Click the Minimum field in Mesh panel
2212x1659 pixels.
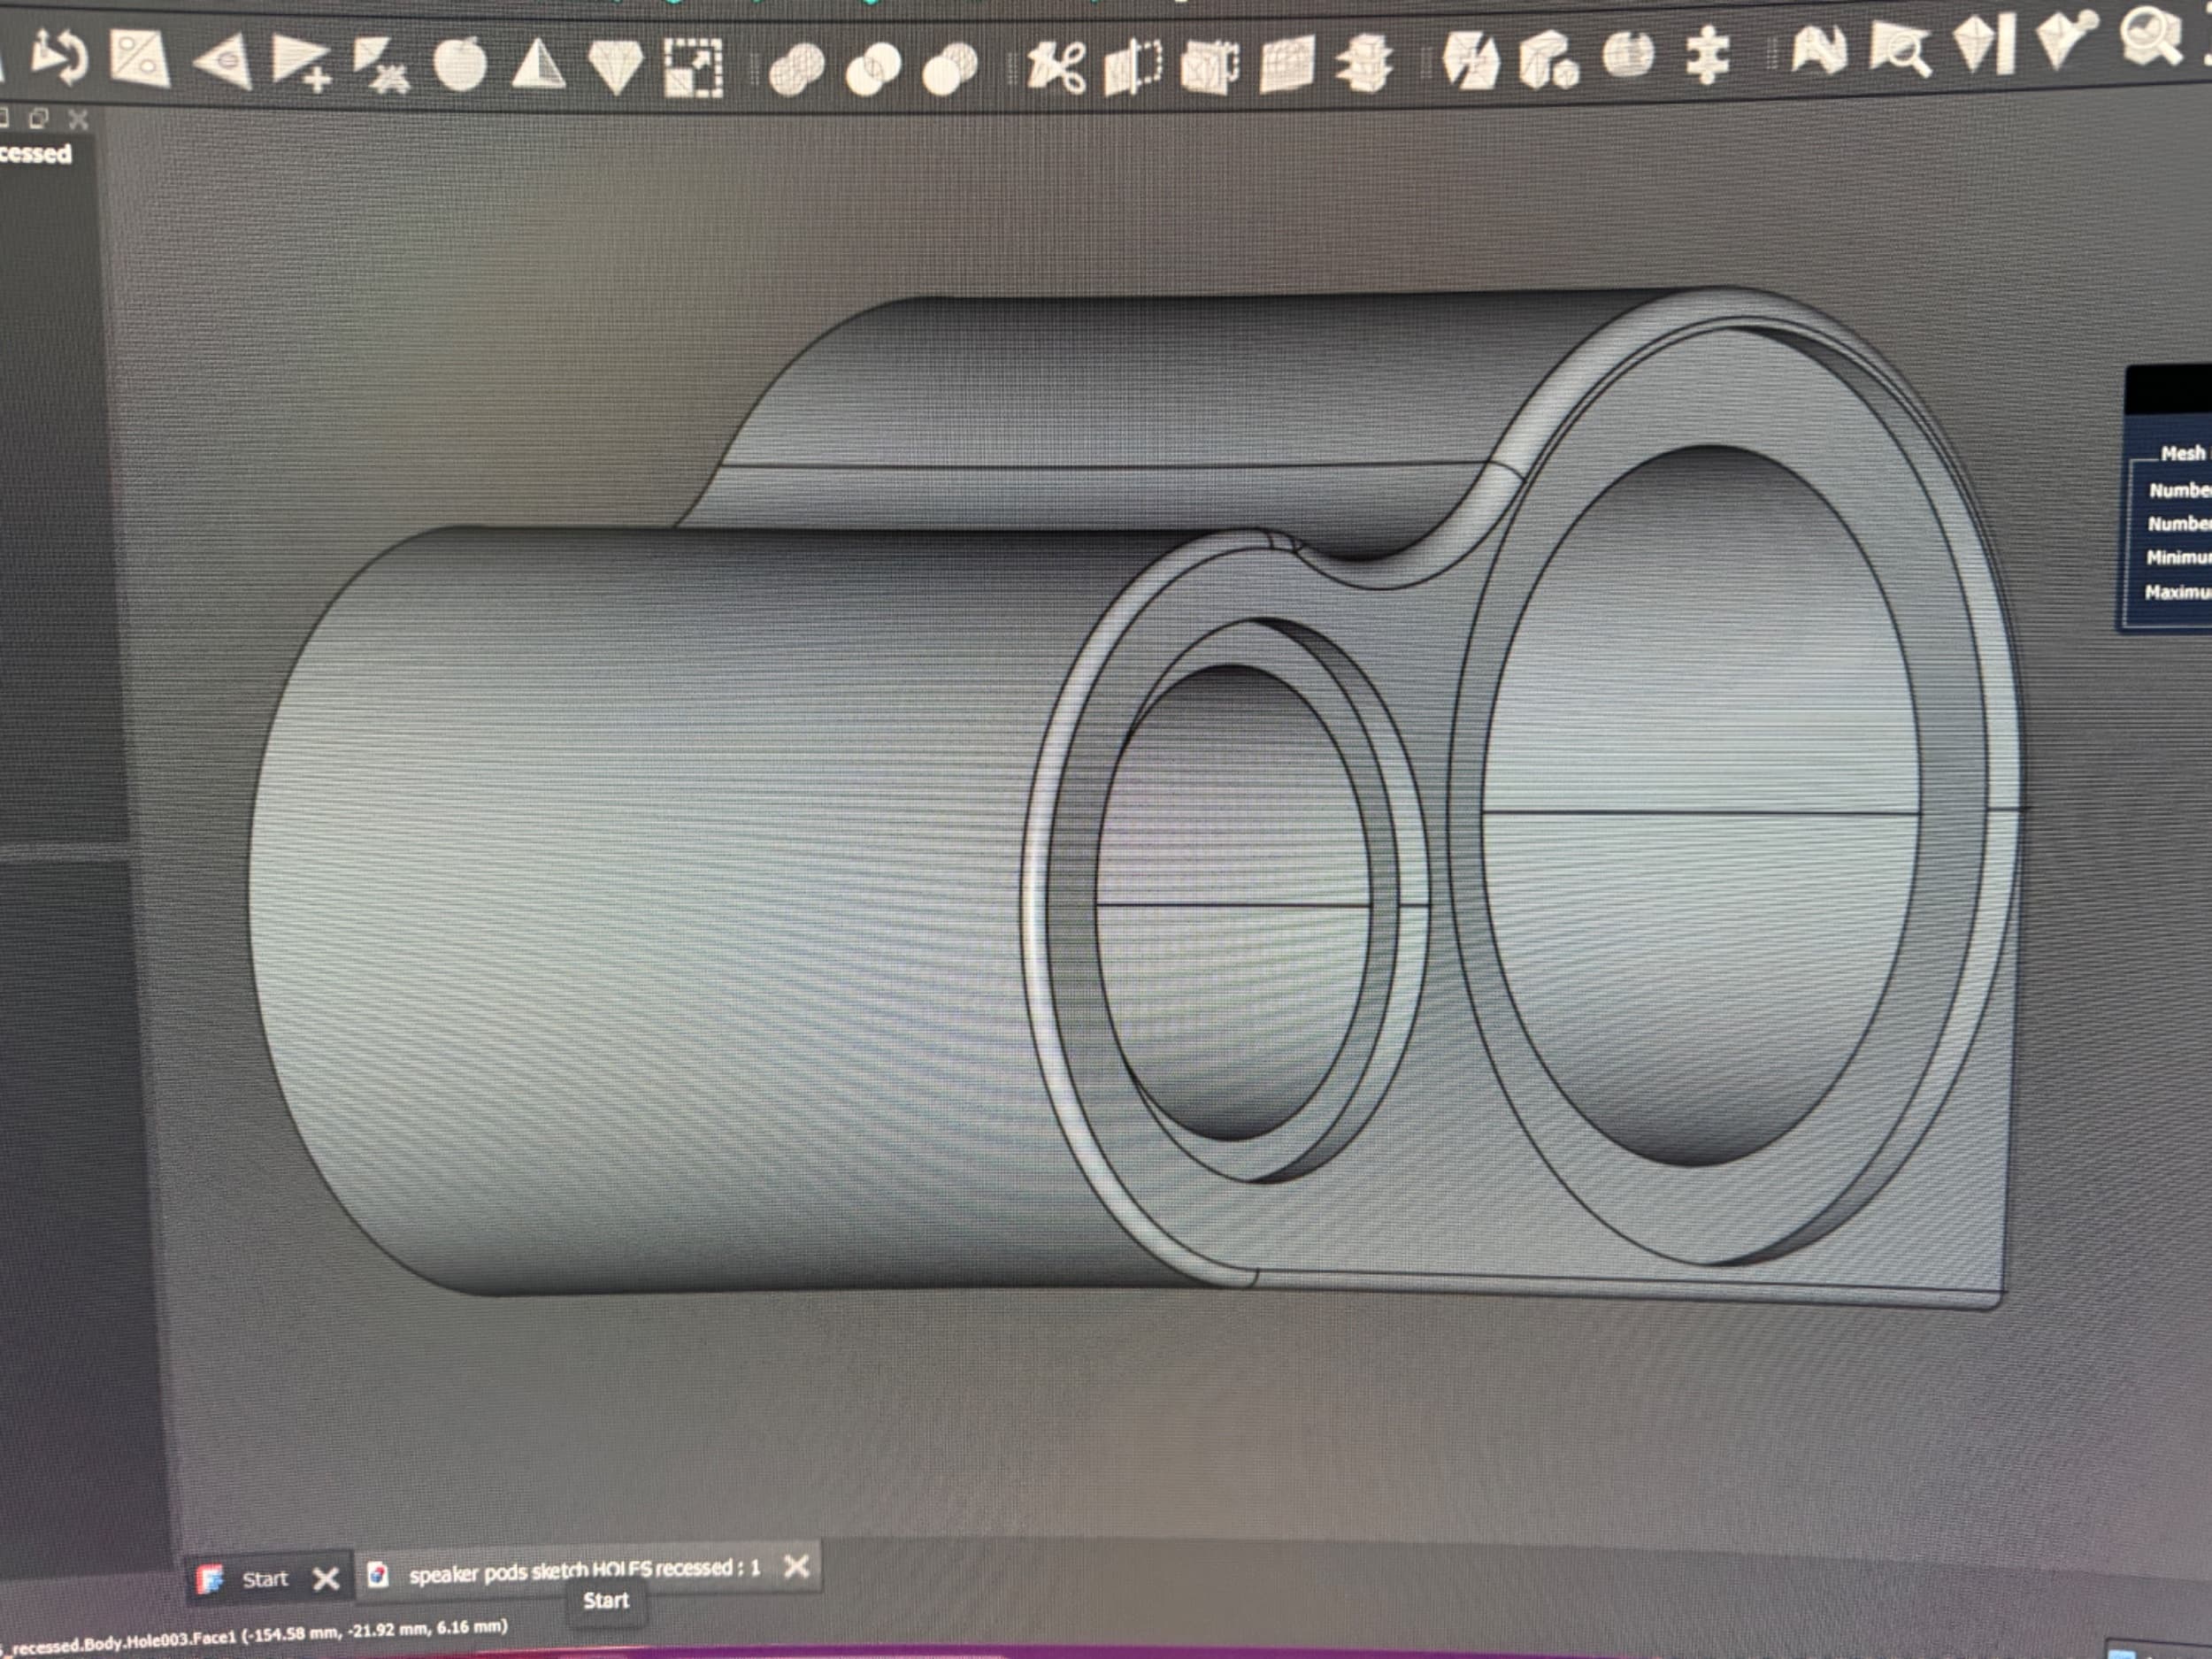click(x=2180, y=558)
